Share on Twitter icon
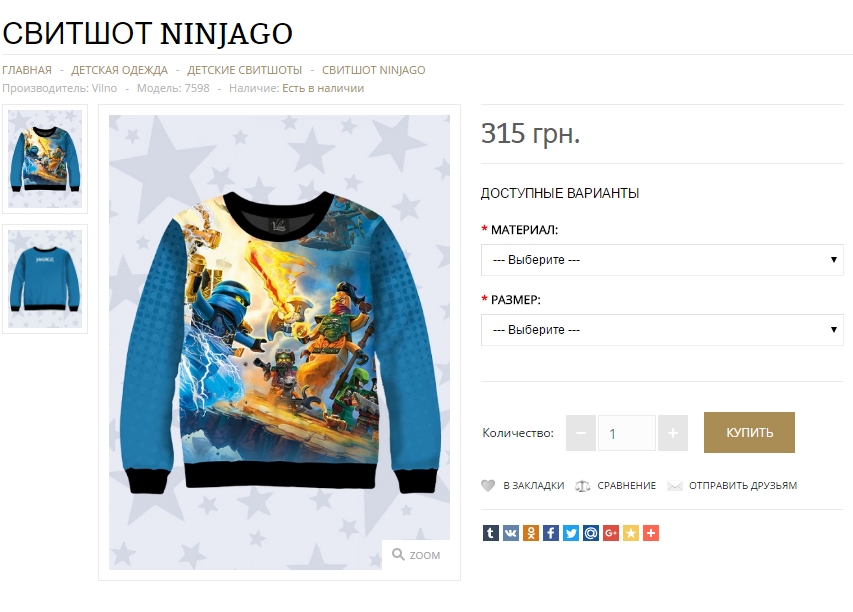The height and width of the screenshot is (612, 853). click(571, 533)
